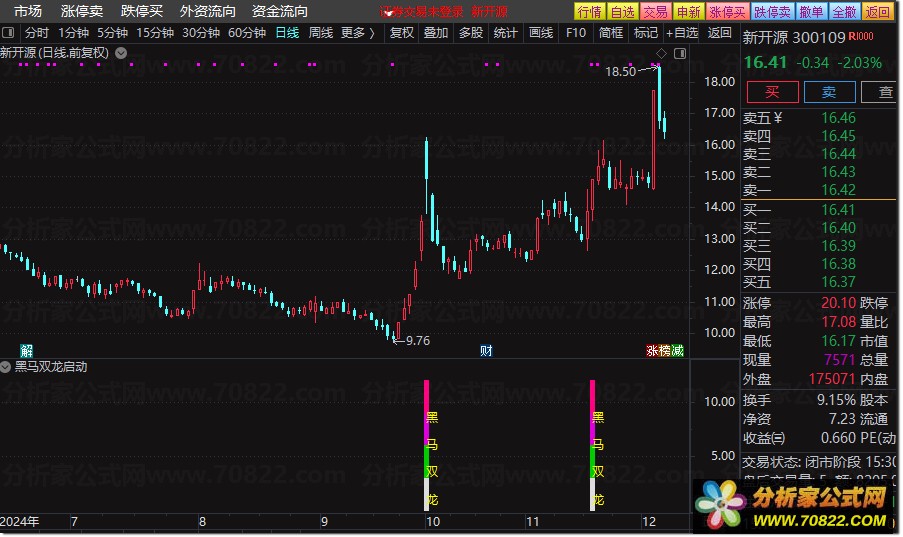
Task: Click the 叠加 toolbar item
Action: click(x=436, y=33)
